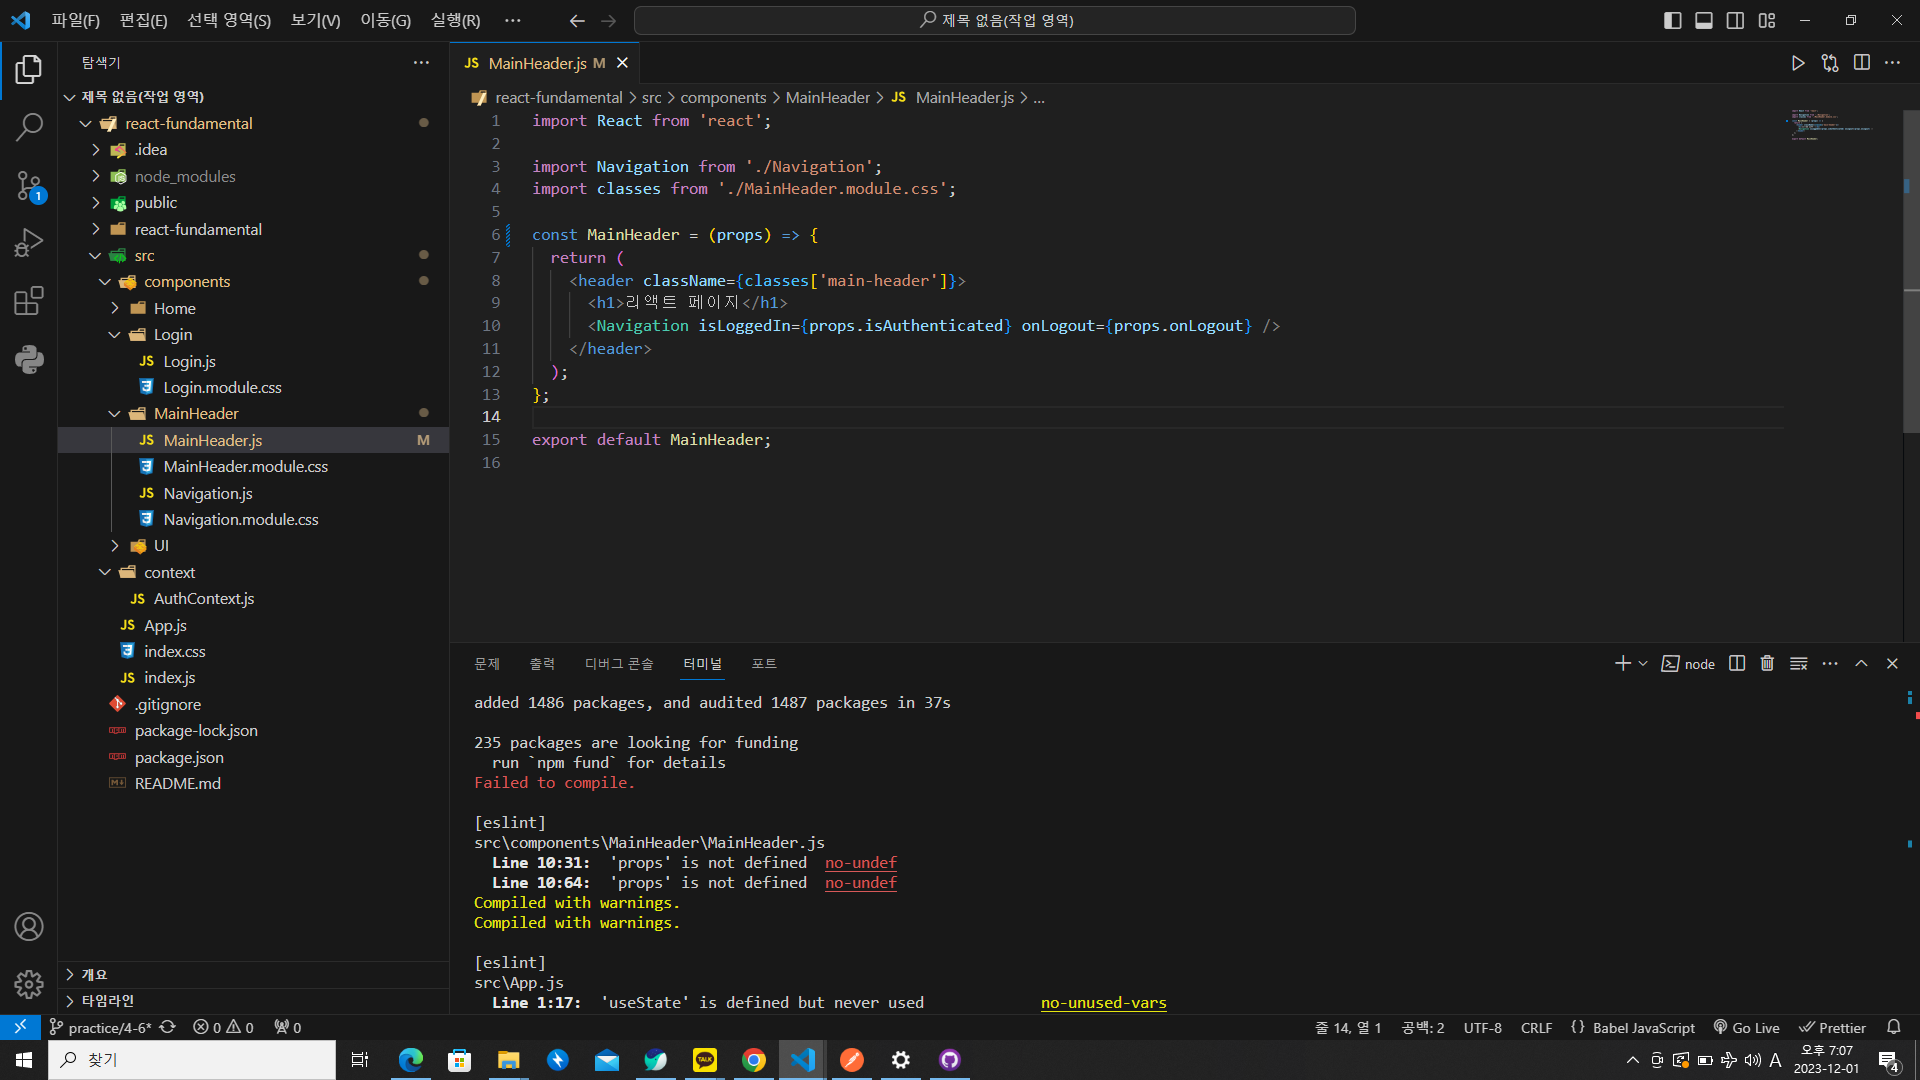Synchronize changes icon in status bar

168,1027
